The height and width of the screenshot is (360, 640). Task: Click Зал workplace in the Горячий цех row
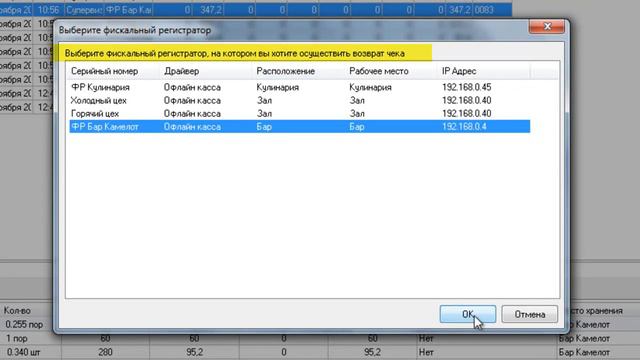point(357,113)
